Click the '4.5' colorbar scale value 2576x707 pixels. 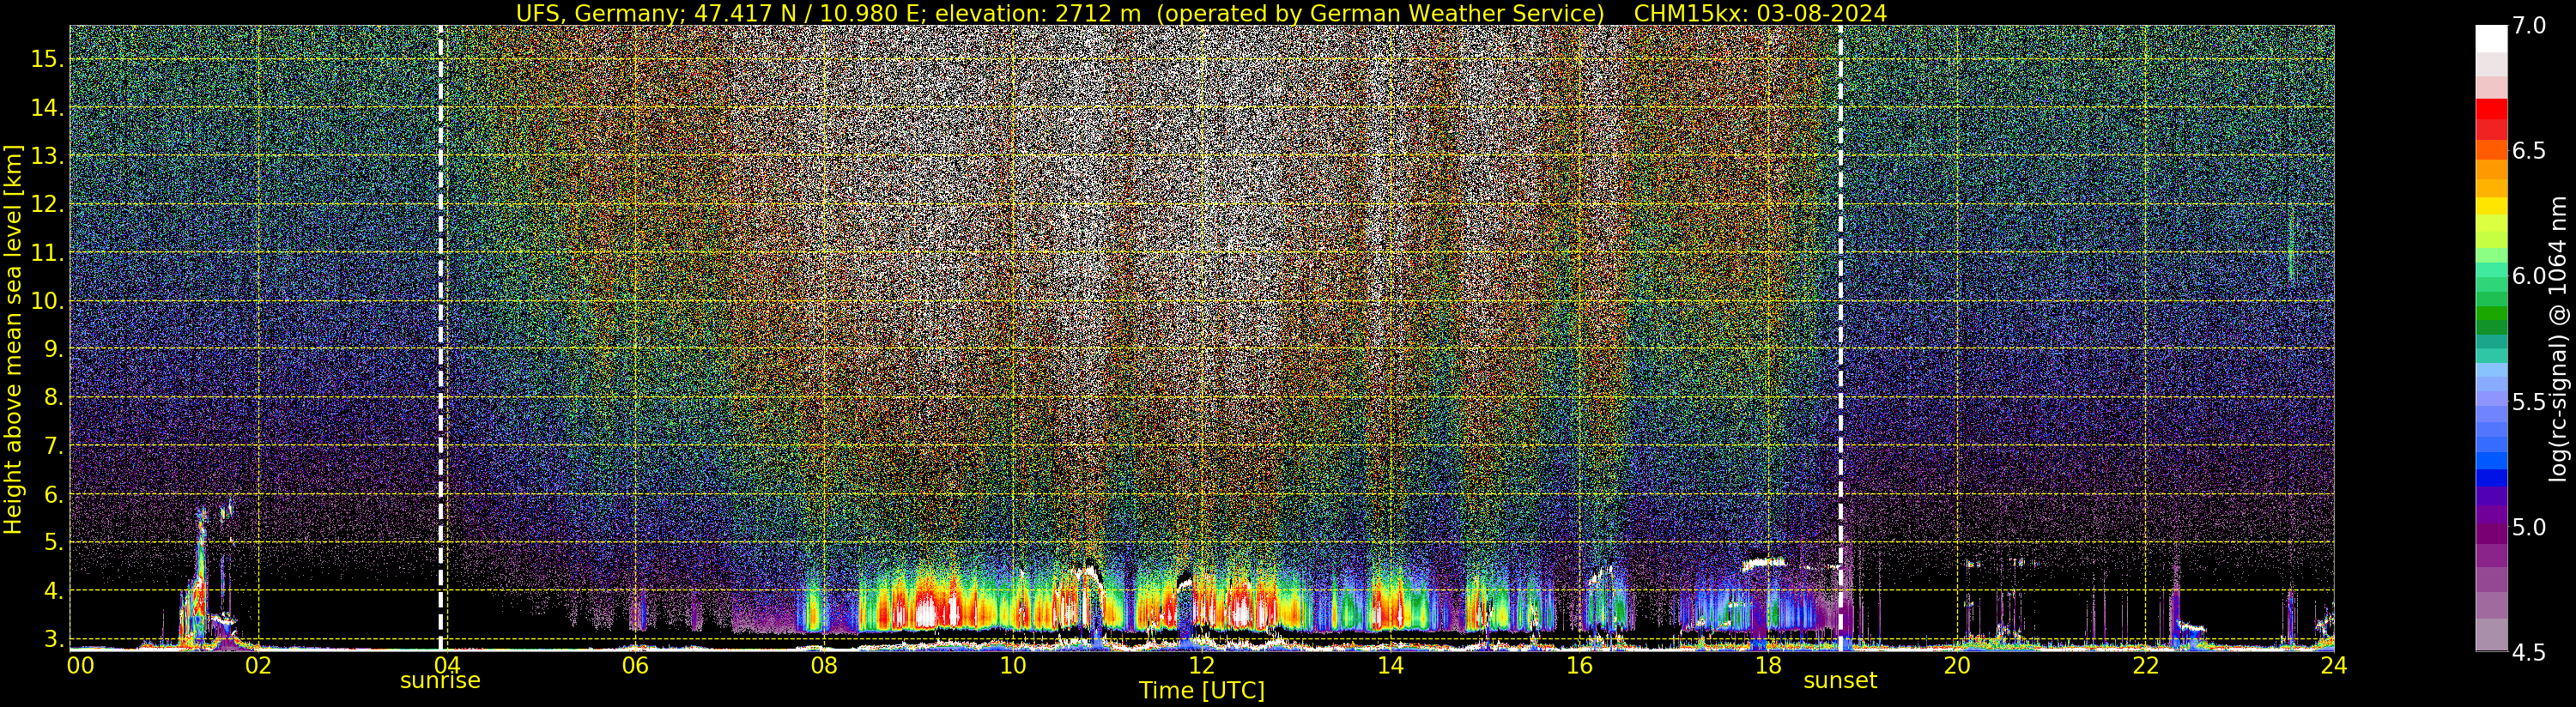(2530, 653)
